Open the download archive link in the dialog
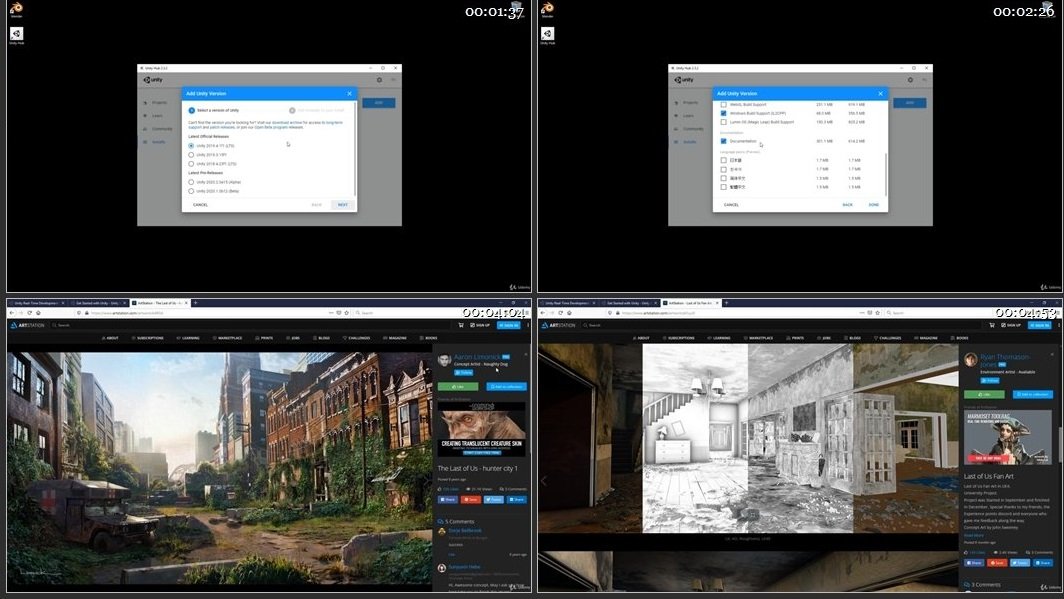This screenshot has width=1064, height=599. click(287, 123)
